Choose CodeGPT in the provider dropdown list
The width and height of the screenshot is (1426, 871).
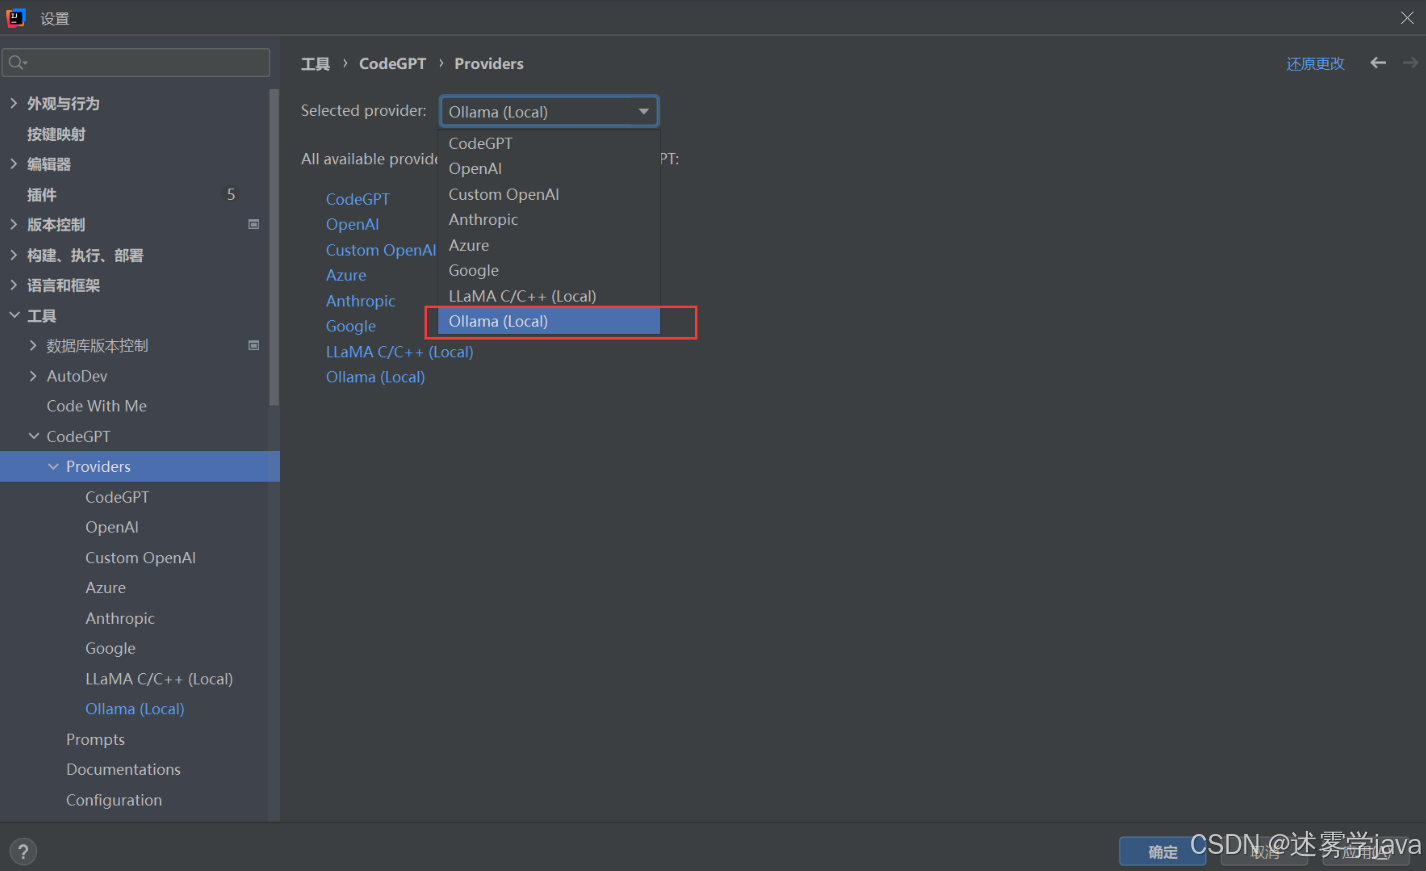tap(549, 143)
